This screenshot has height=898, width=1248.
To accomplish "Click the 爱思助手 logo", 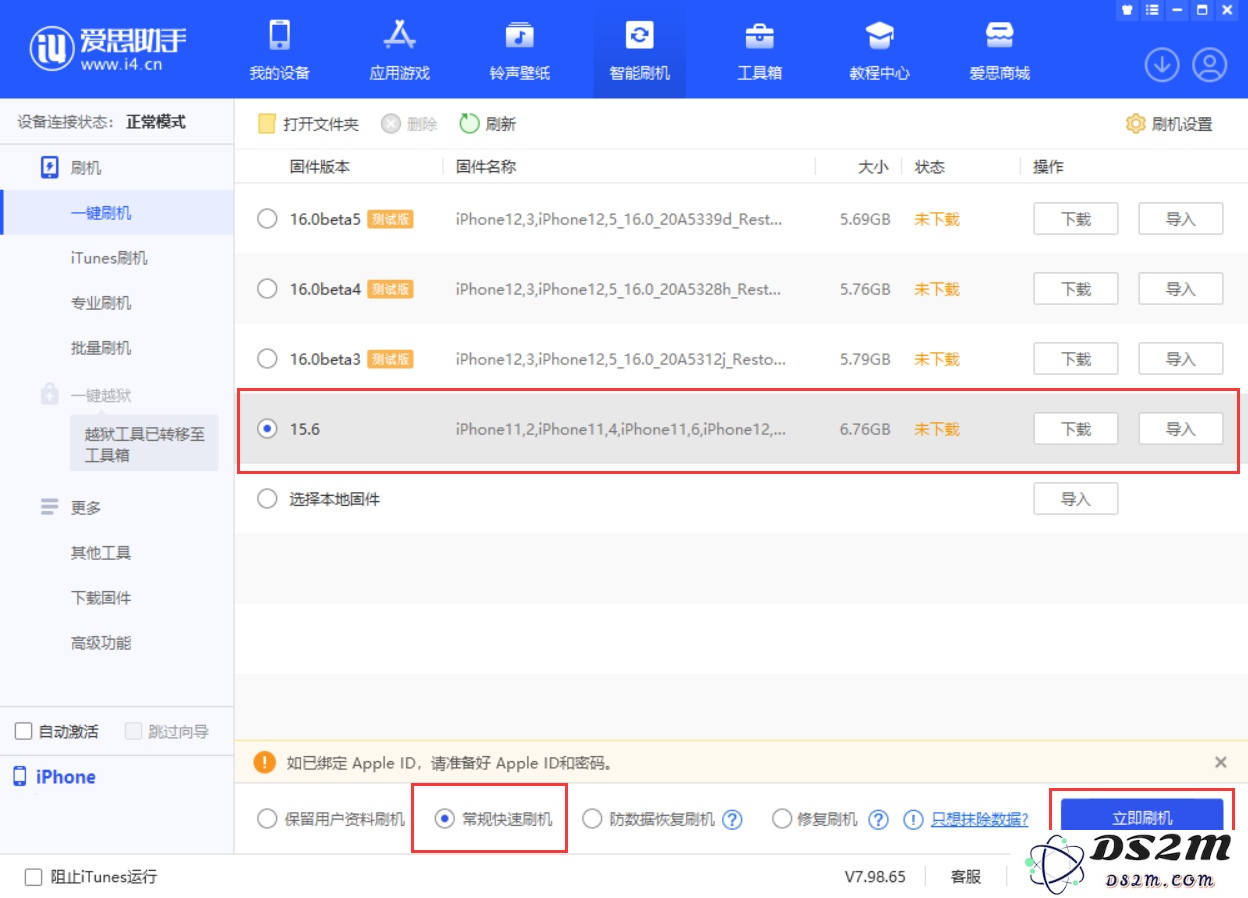I will coord(108,46).
